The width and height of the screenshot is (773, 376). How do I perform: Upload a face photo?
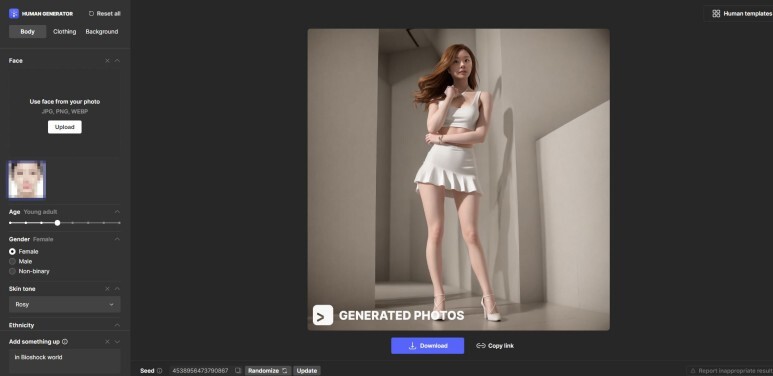click(x=65, y=127)
